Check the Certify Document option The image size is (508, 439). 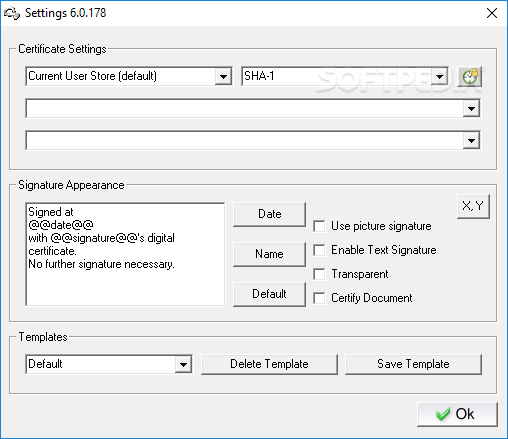coord(319,298)
